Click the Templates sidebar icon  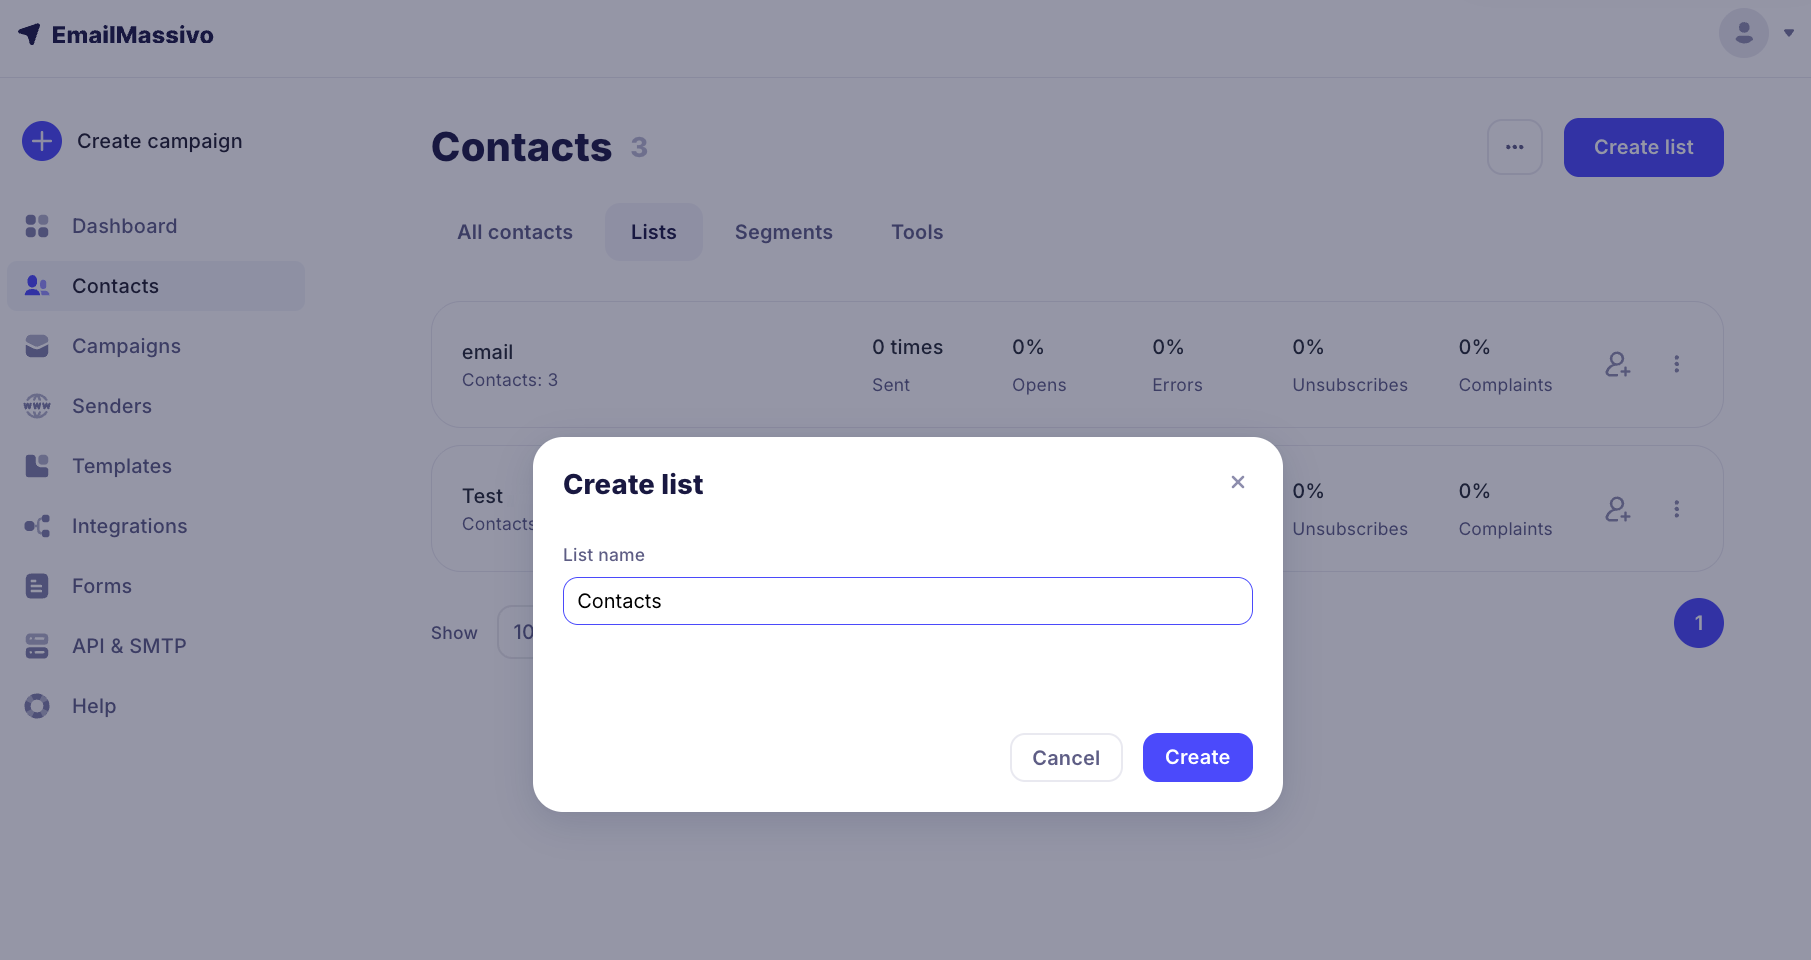pyautogui.click(x=37, y=466)
